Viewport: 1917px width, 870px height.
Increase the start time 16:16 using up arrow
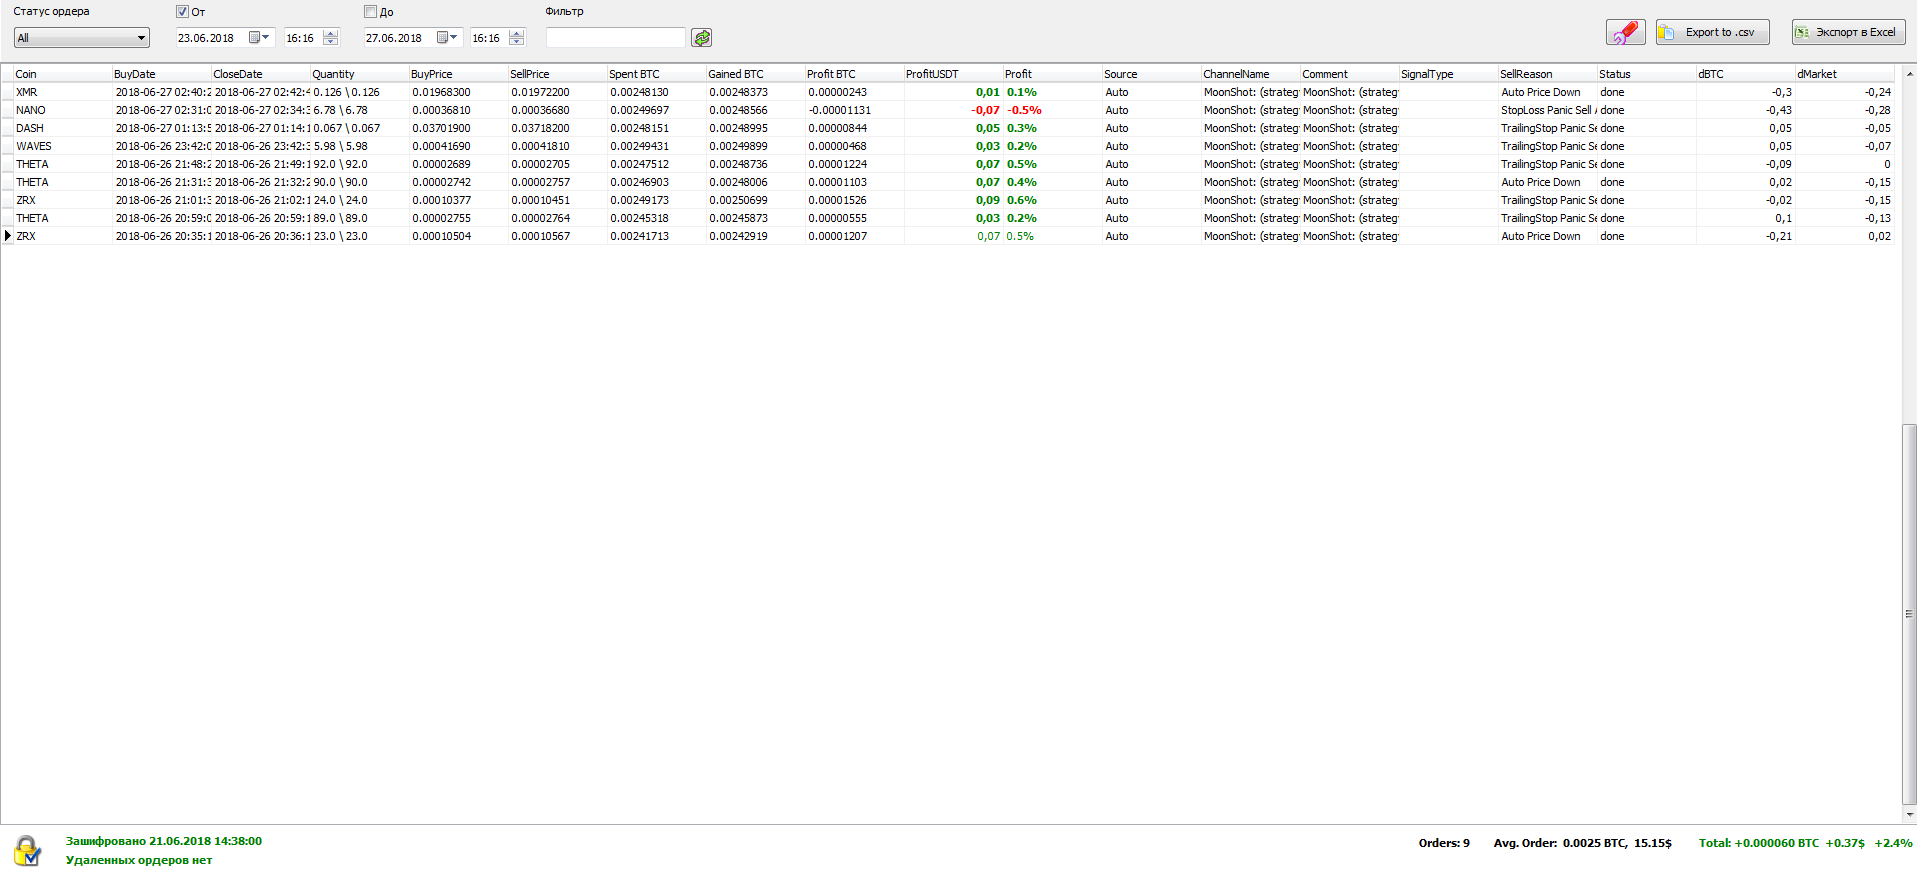point(331,33)
